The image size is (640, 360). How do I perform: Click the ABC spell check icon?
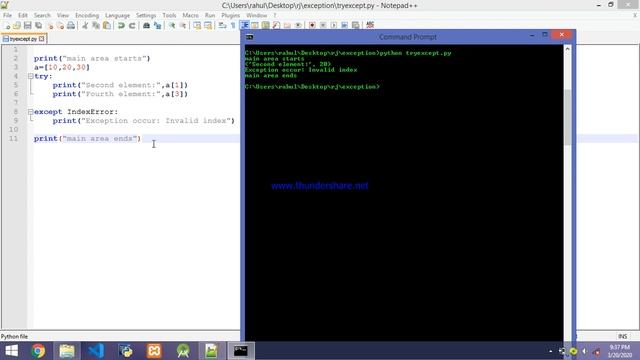coord(370,25)
